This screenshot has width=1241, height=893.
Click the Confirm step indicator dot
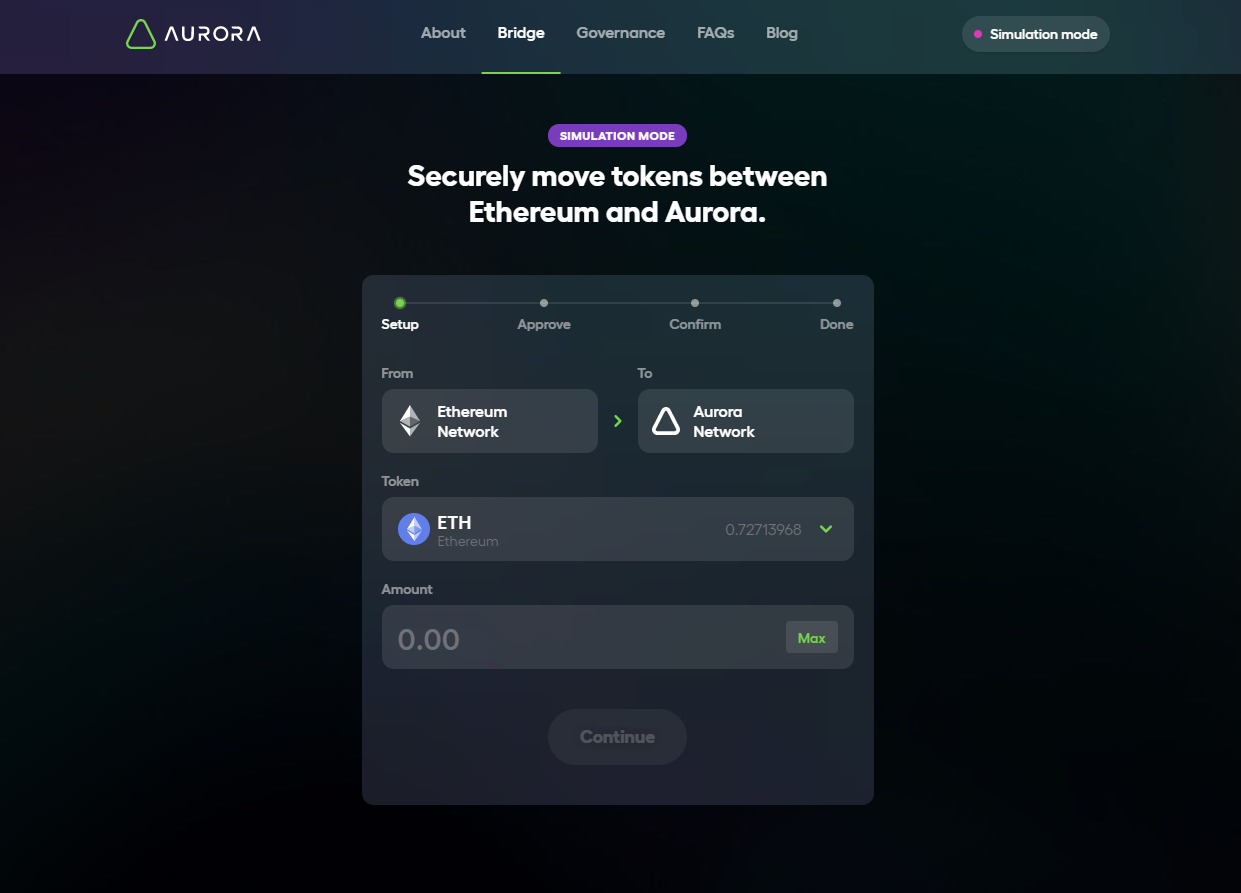pos(695,303)
